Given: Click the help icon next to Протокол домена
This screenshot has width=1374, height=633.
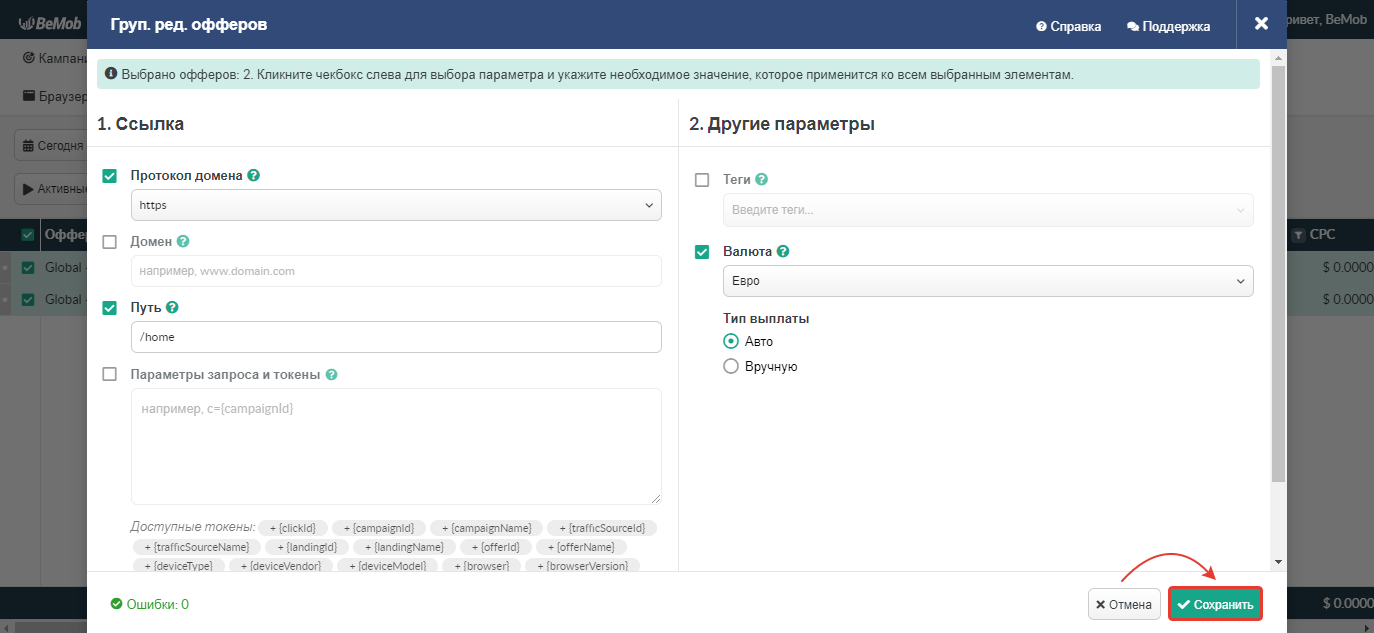Looking at the screenshot, I should (254, 175).
